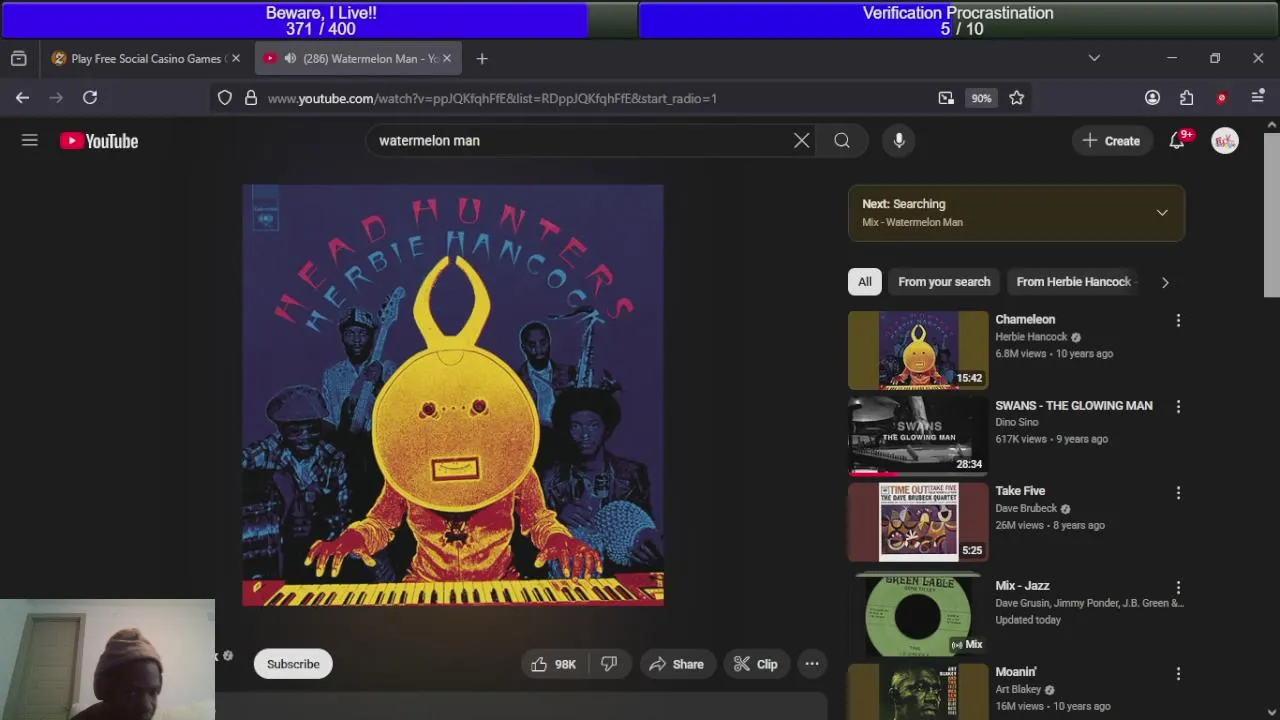Show more filter chips with arrow
Screen dimensions: 1280x720
click(x=1165, y=282)
